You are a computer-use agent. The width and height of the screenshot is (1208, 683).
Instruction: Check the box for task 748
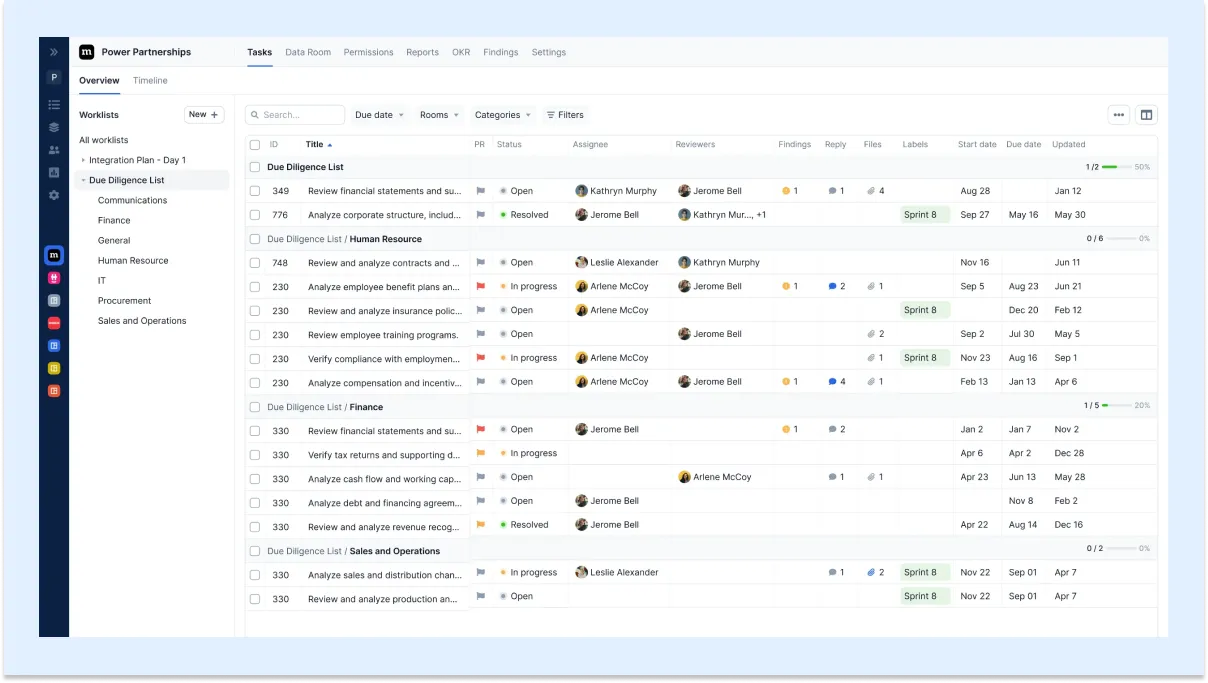(255, 263)
